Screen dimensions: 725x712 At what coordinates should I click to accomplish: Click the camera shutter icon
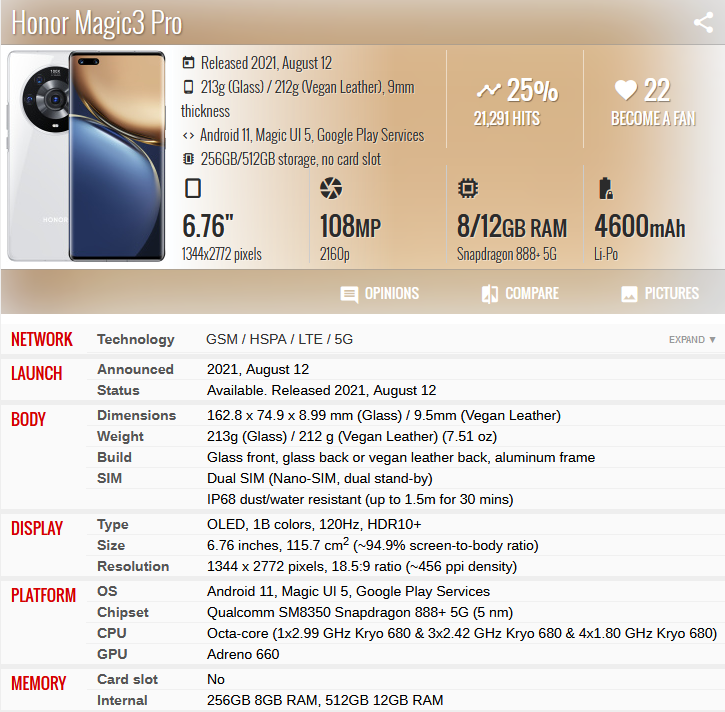tap(330, 188)
